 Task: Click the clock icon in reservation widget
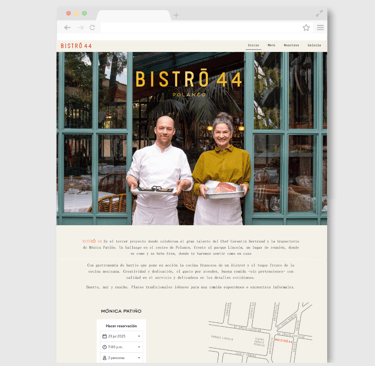pos(104,347)
